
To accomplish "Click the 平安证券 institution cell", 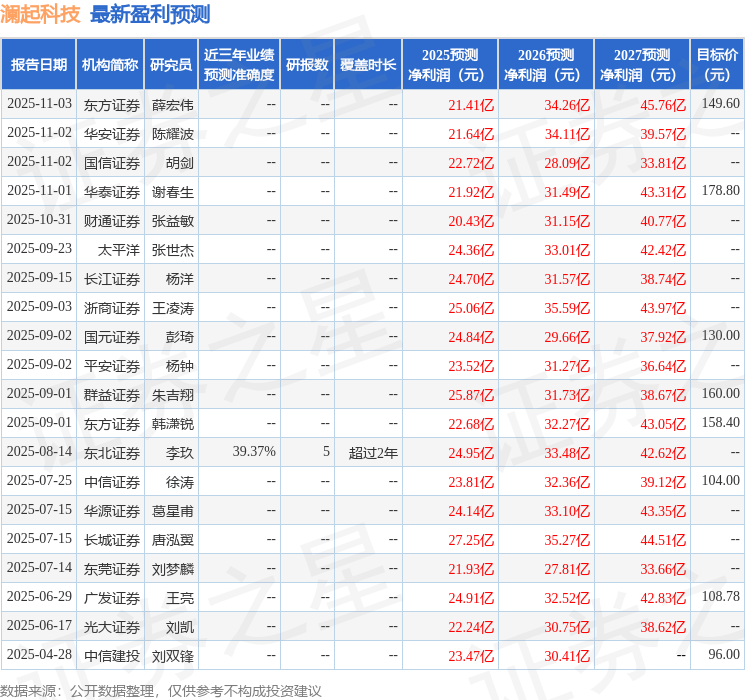I will 112,366.
